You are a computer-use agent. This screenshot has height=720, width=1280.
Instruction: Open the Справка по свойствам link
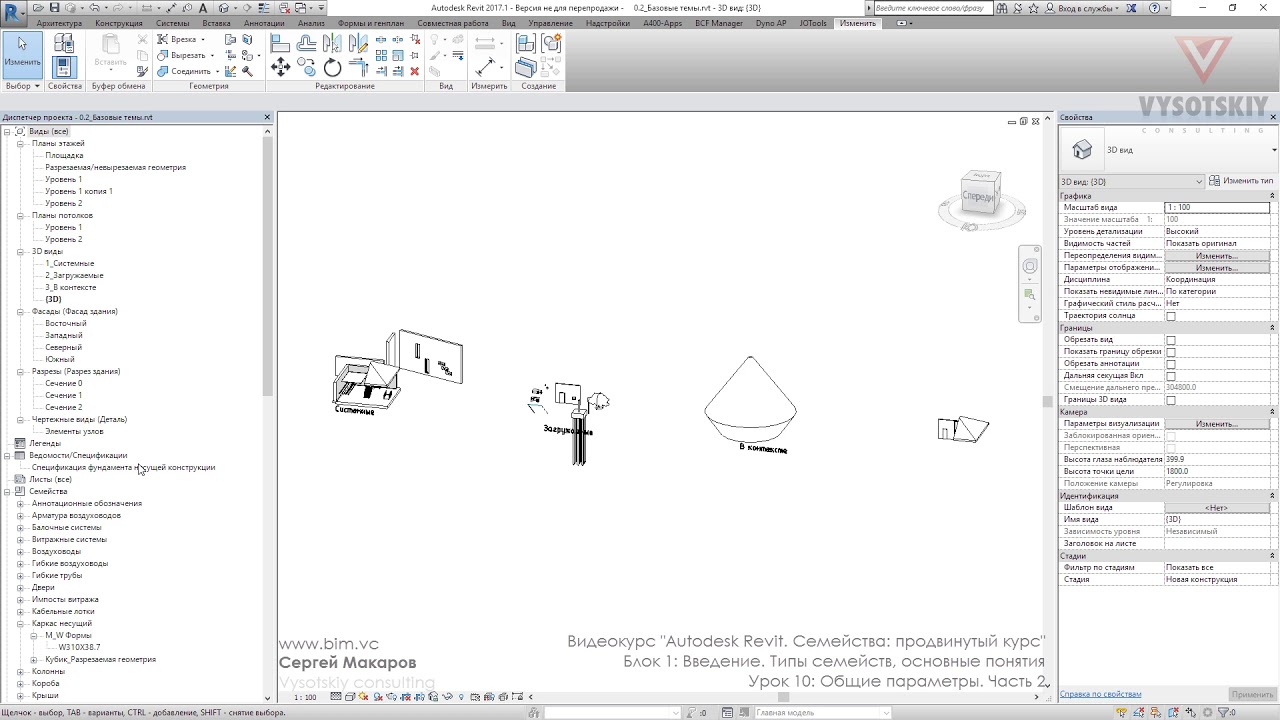pyautogui.click(x=1100, y=694)
